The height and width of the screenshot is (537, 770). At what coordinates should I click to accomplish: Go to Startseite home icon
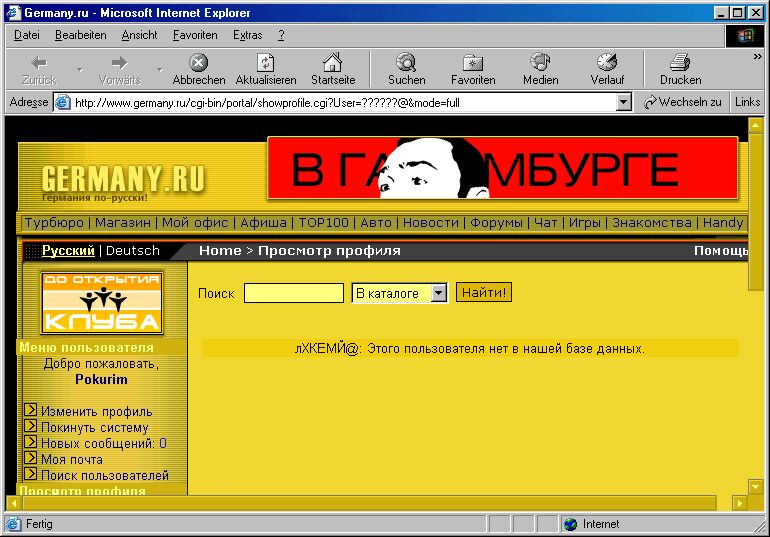click(332, 62)
